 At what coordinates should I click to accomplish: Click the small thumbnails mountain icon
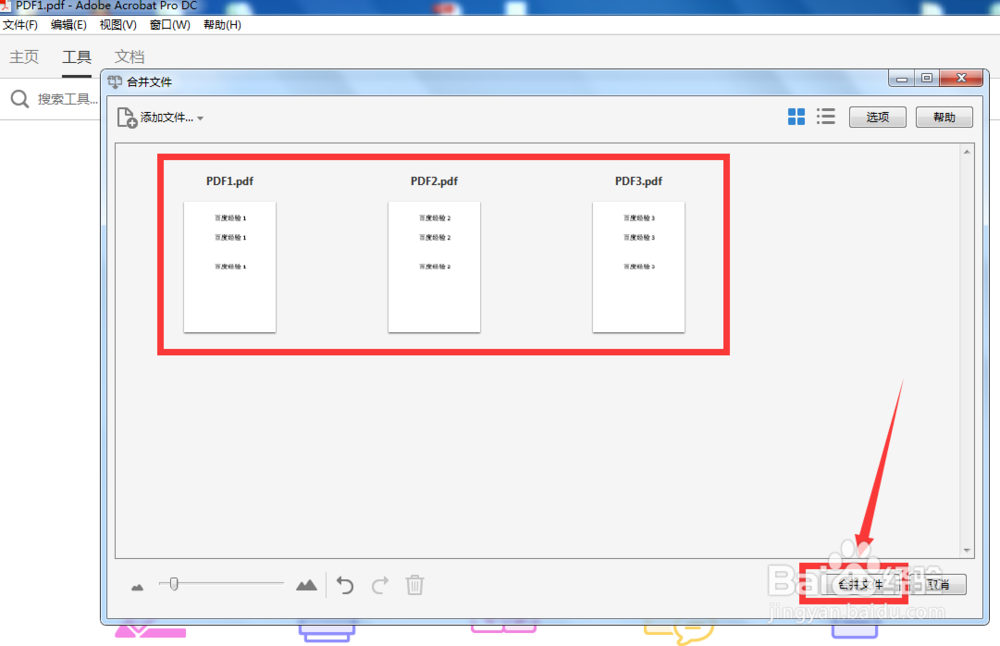pos(137,587)
